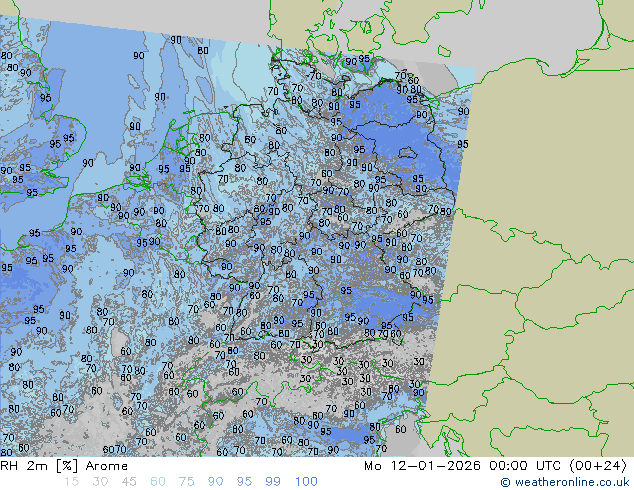
Task: Select the 60 value in the bottom legend scale
Action: pos(158,482)
